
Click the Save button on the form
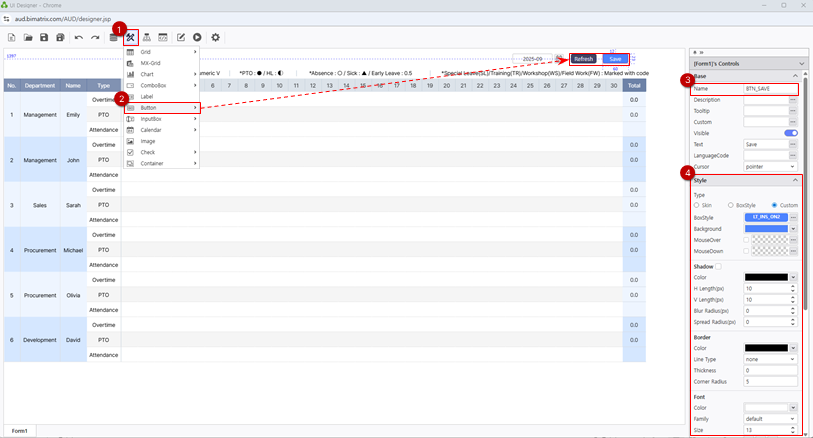[x=615, y=59]
